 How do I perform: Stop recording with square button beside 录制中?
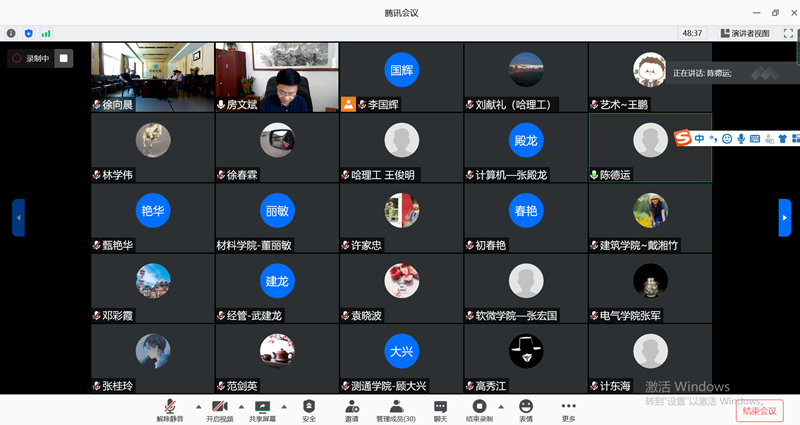[63, 58]
